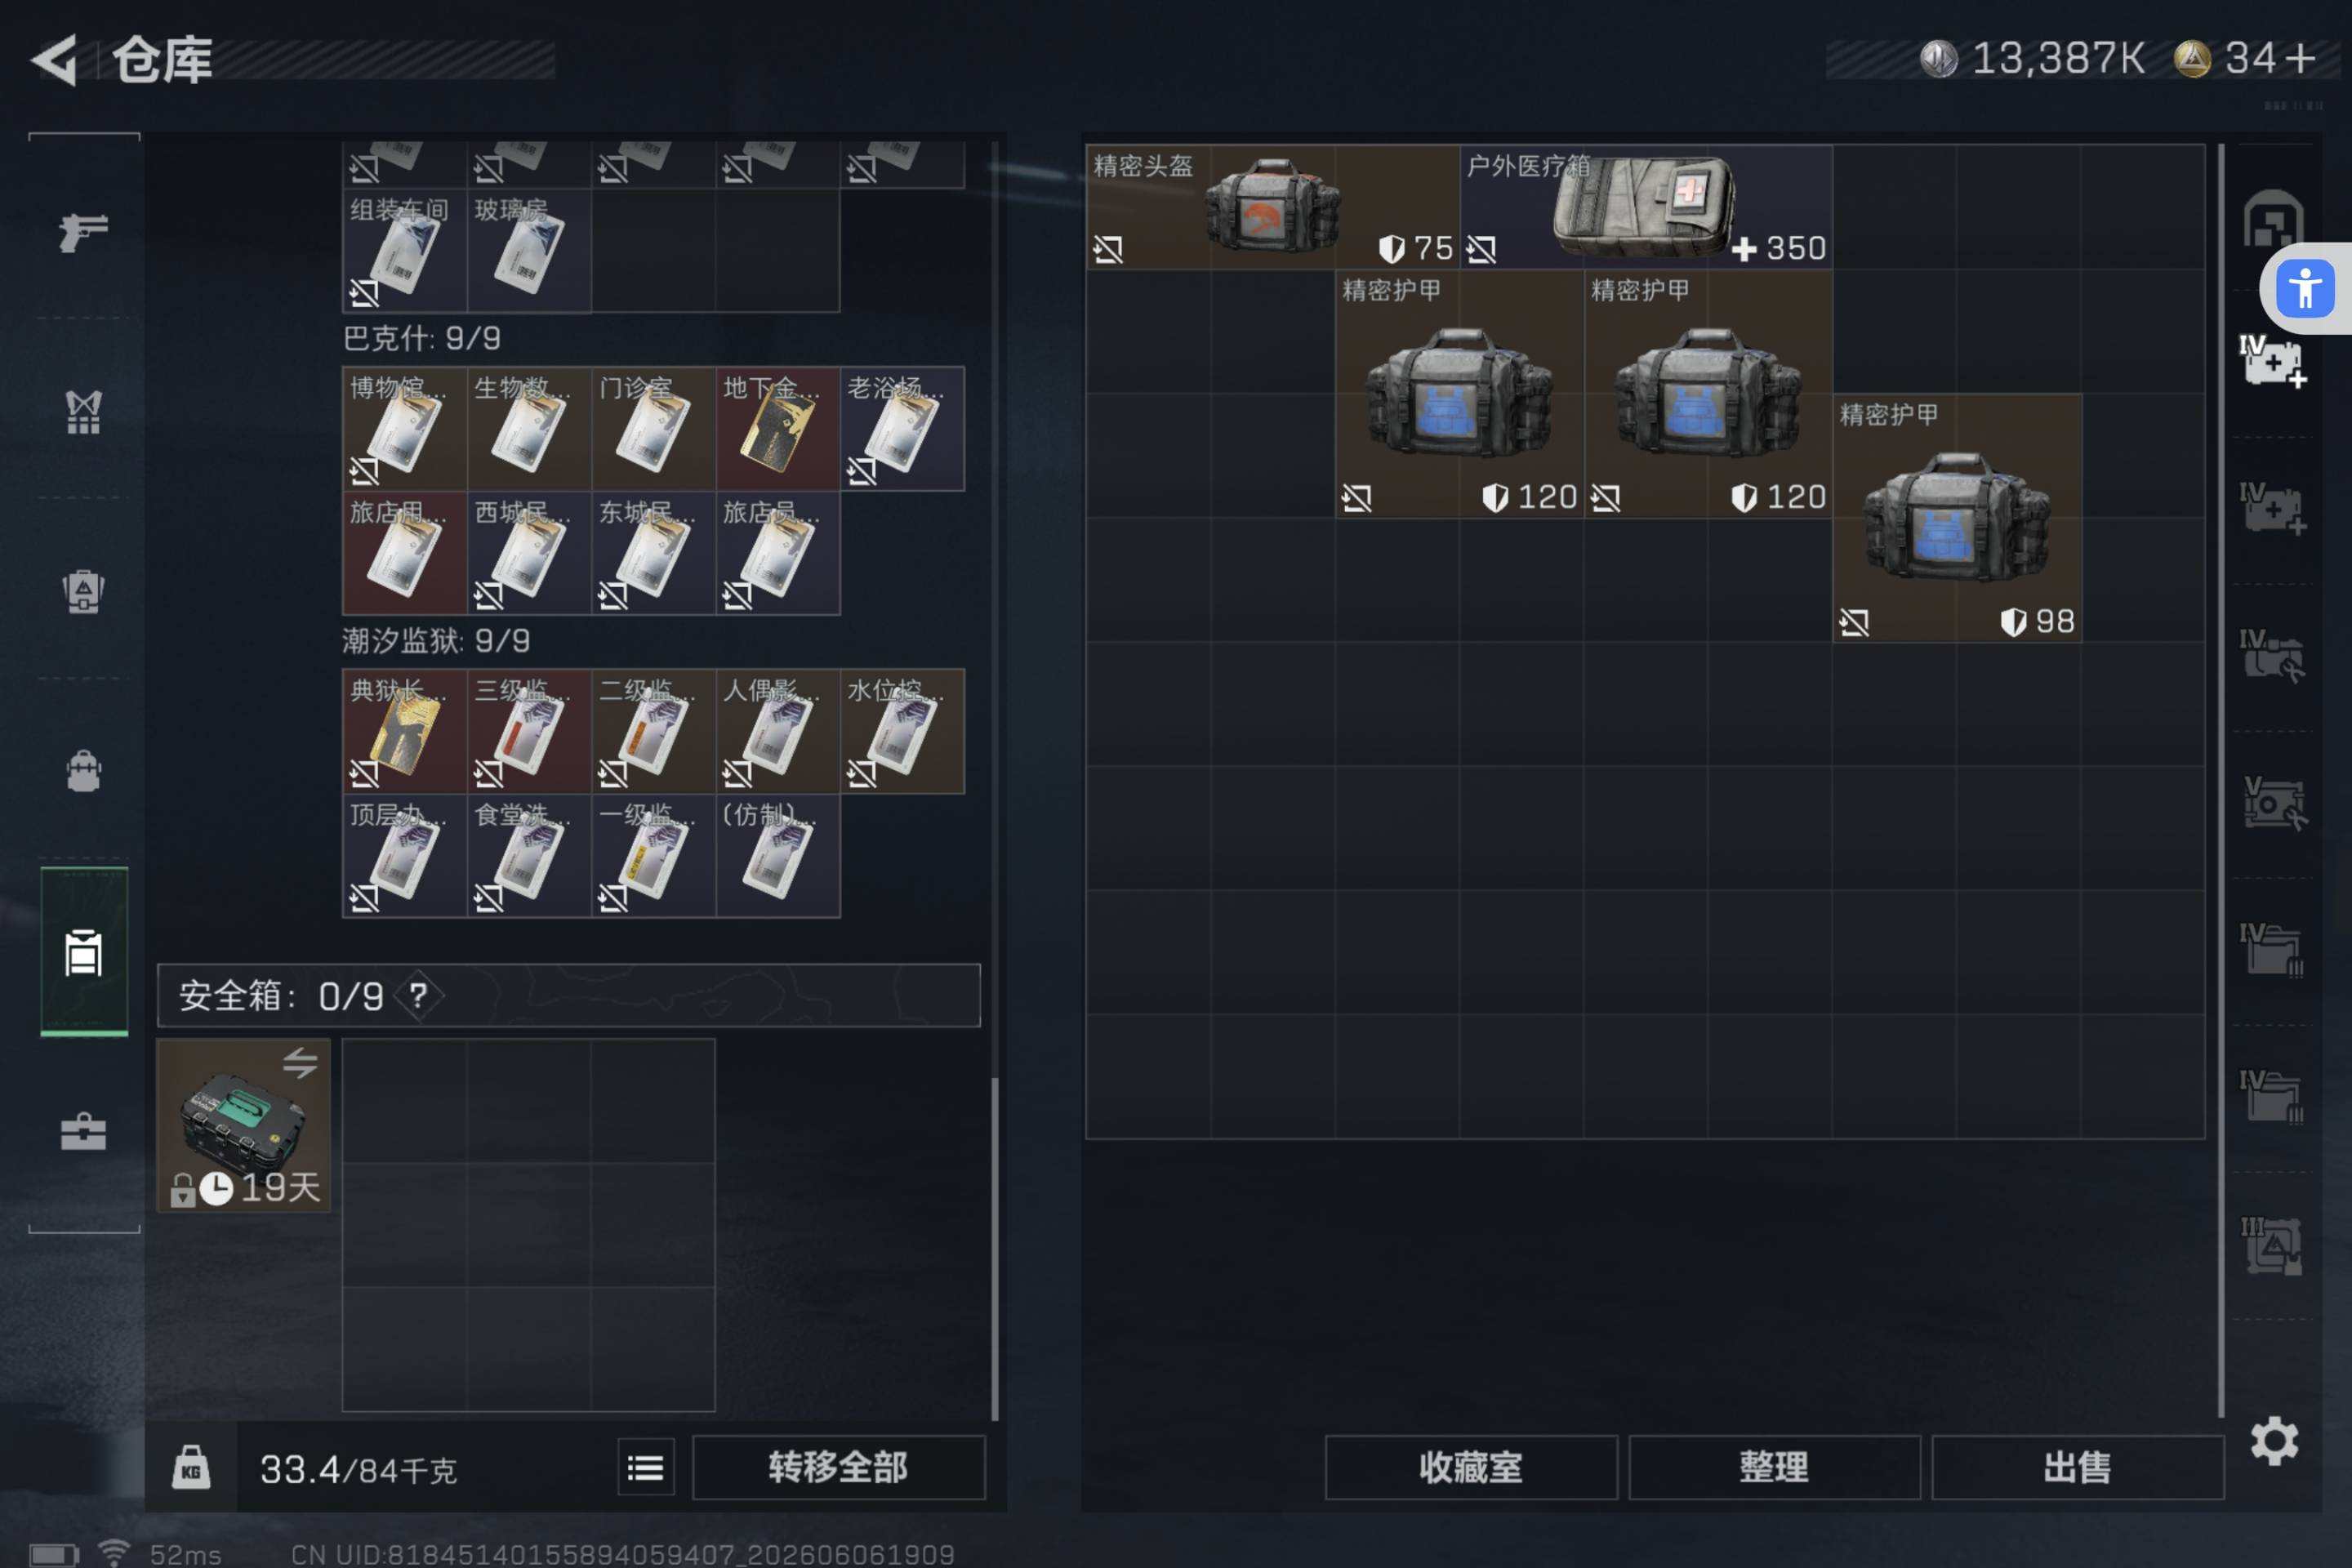Toggle list view button beside 转移全部
Viewport: 2352px width, 1568px height.
646,1467
